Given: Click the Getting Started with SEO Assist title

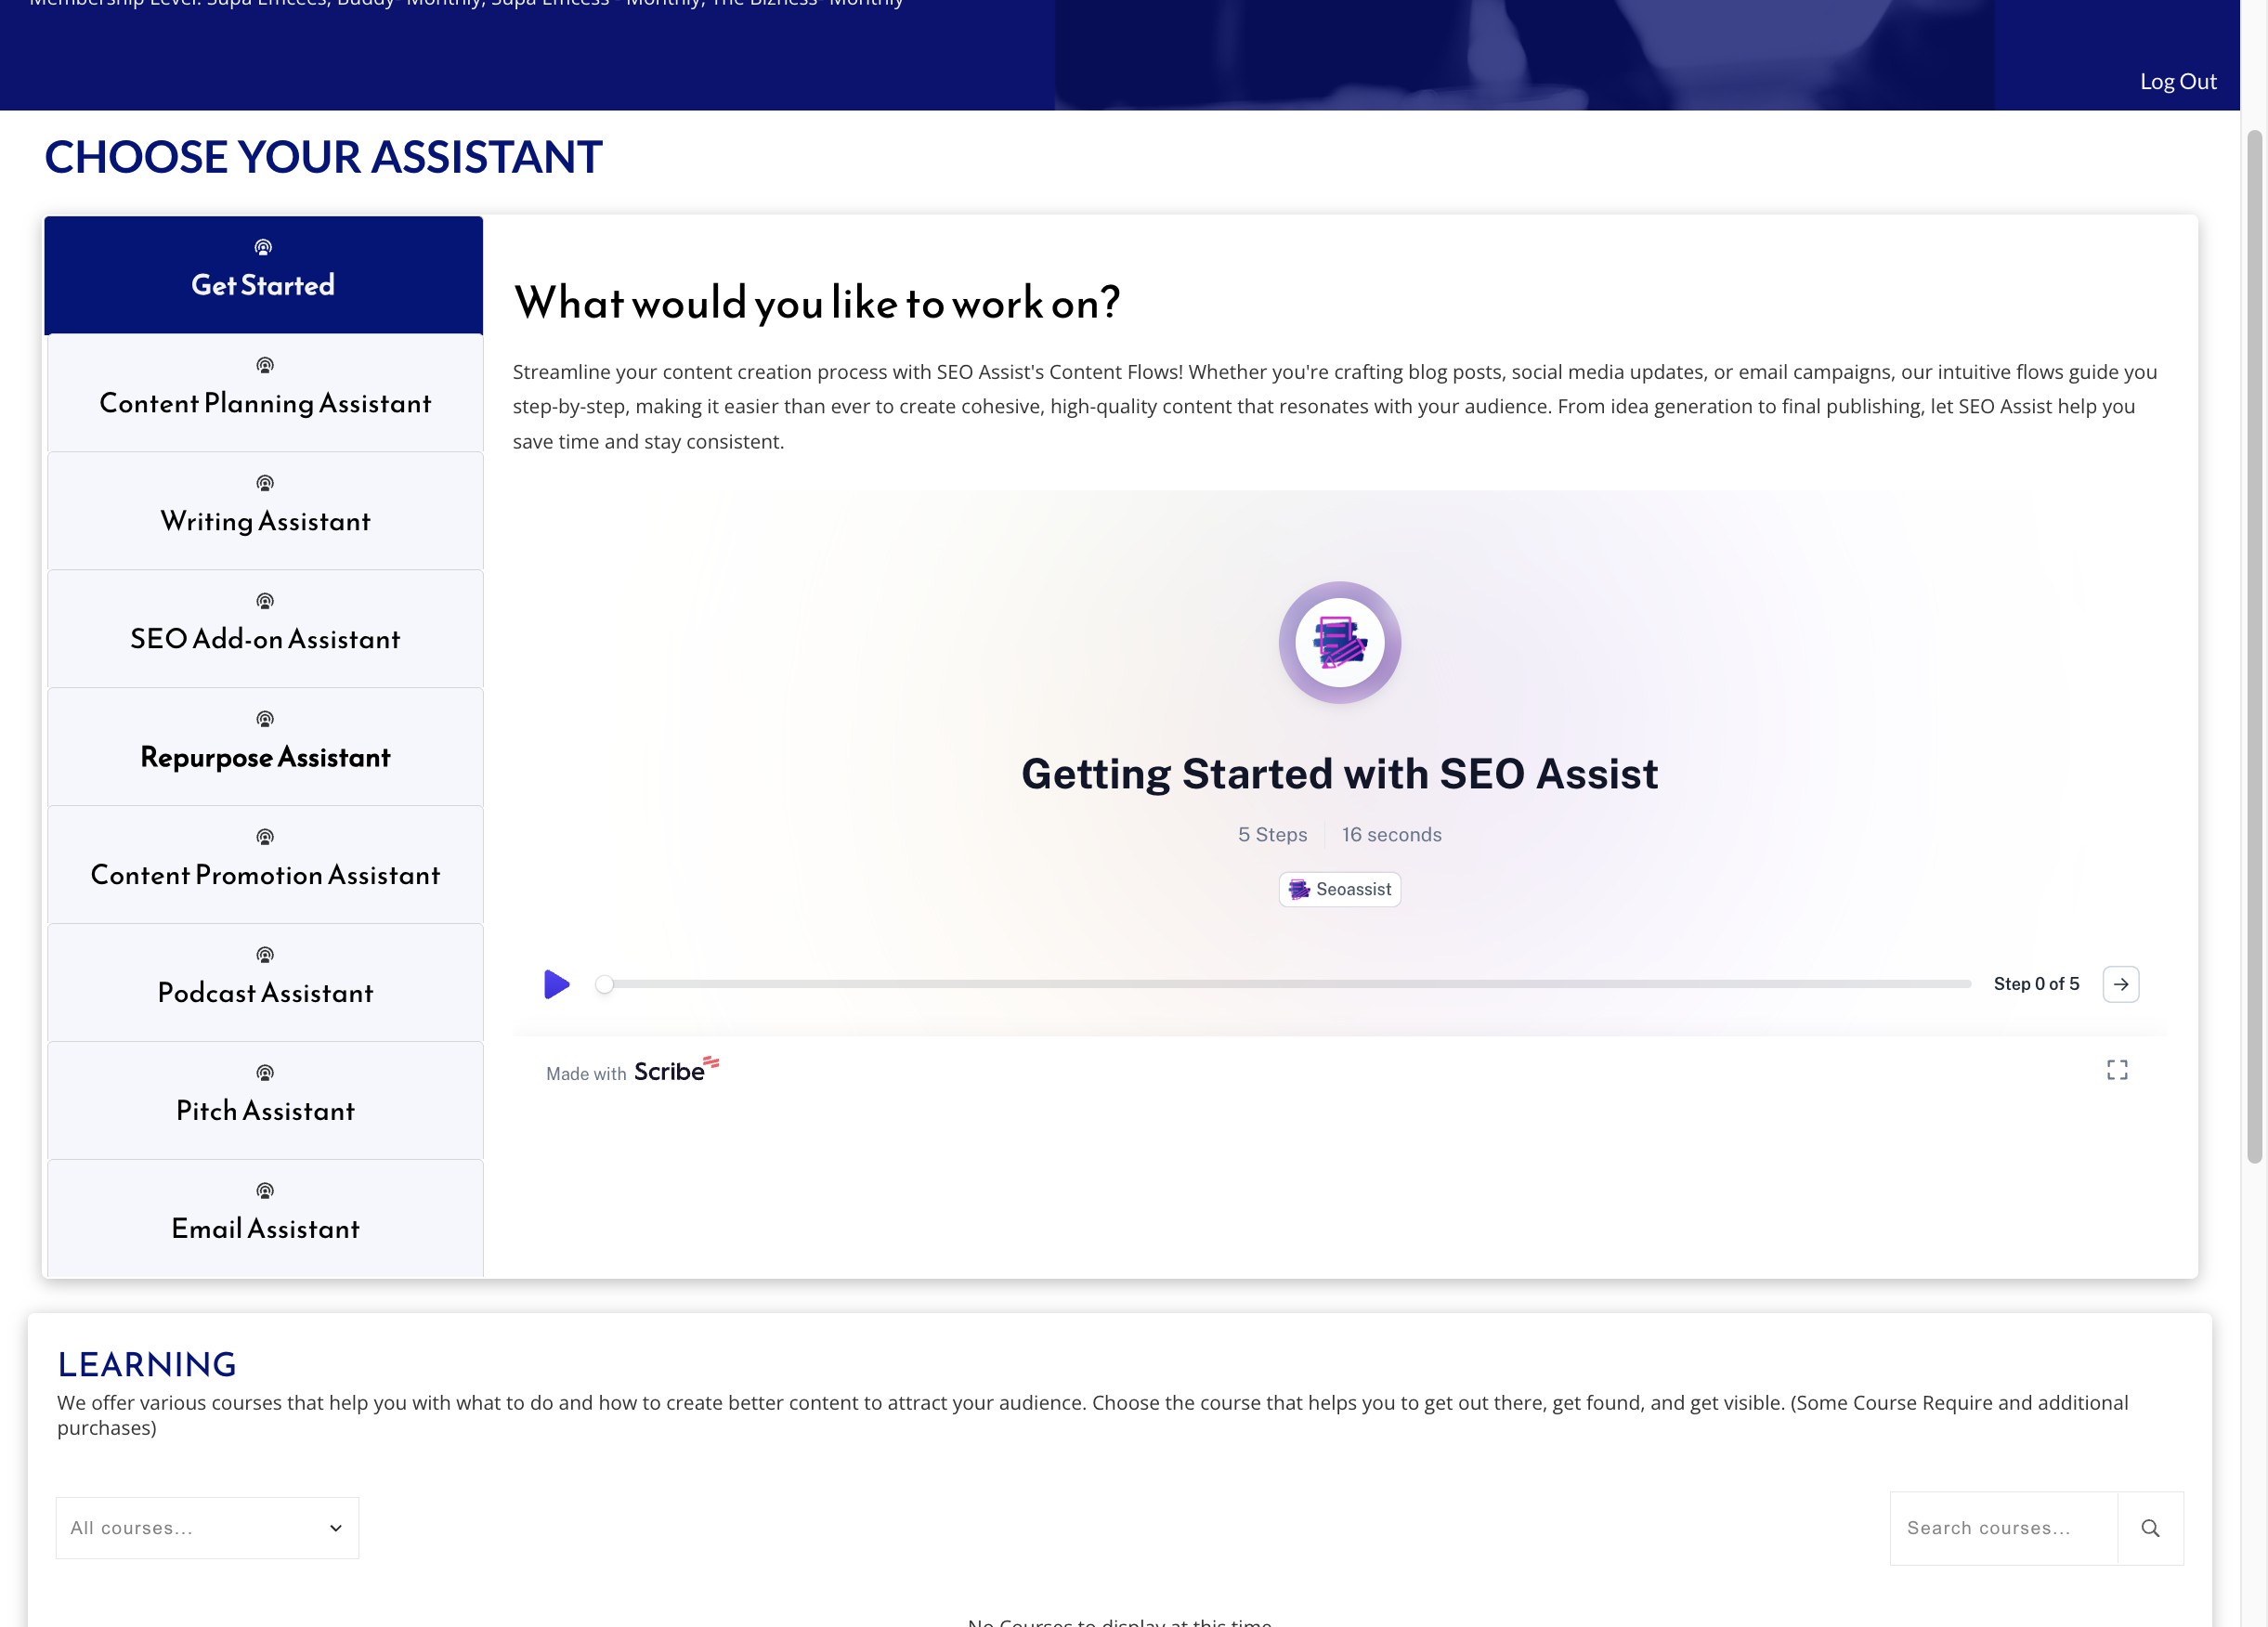Looking at the screenshot, I should (x=1340, y=774).
